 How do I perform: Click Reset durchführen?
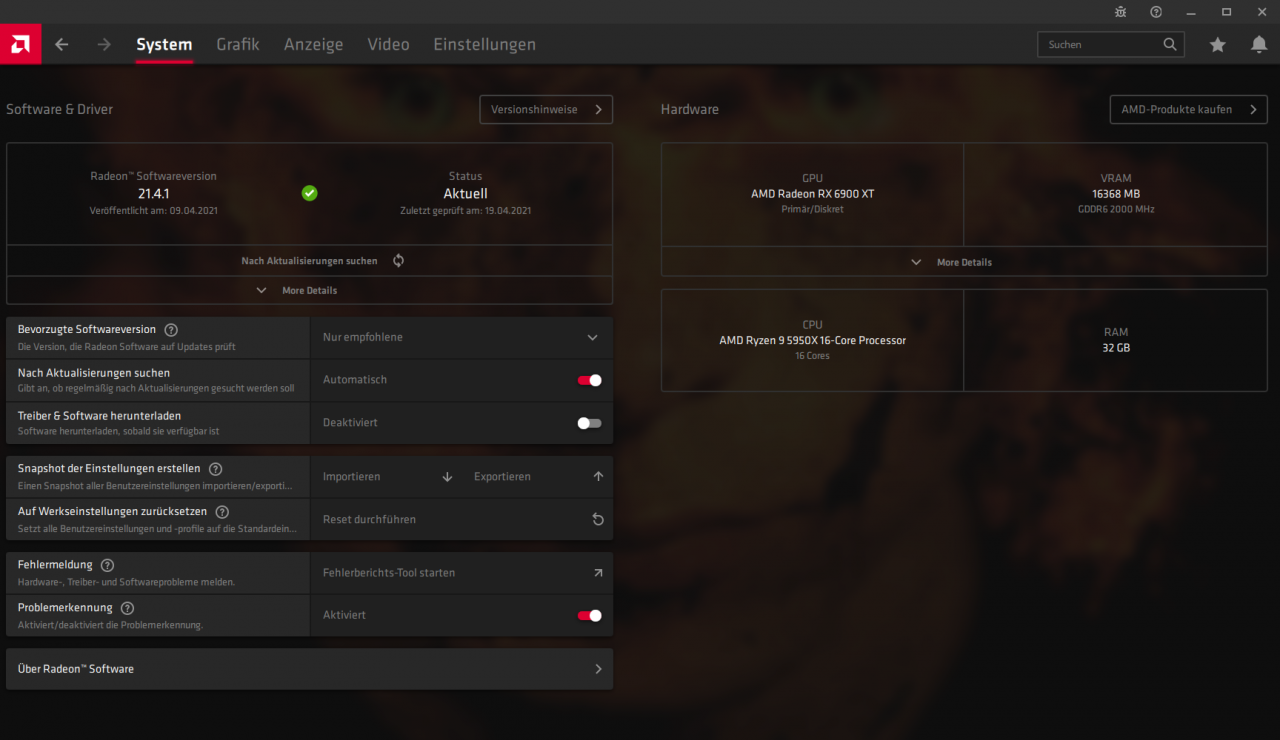pyautogui.click(x=461, y=520)
